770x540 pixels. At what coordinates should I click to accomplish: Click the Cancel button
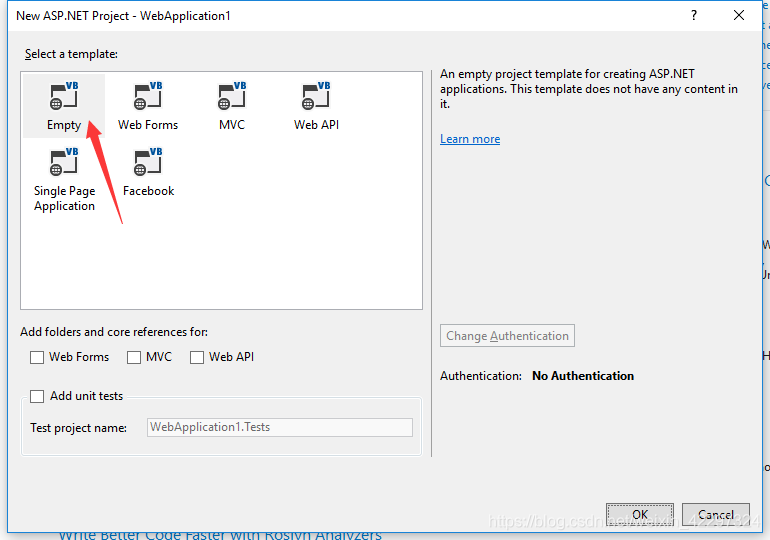(x=716, y=514)
